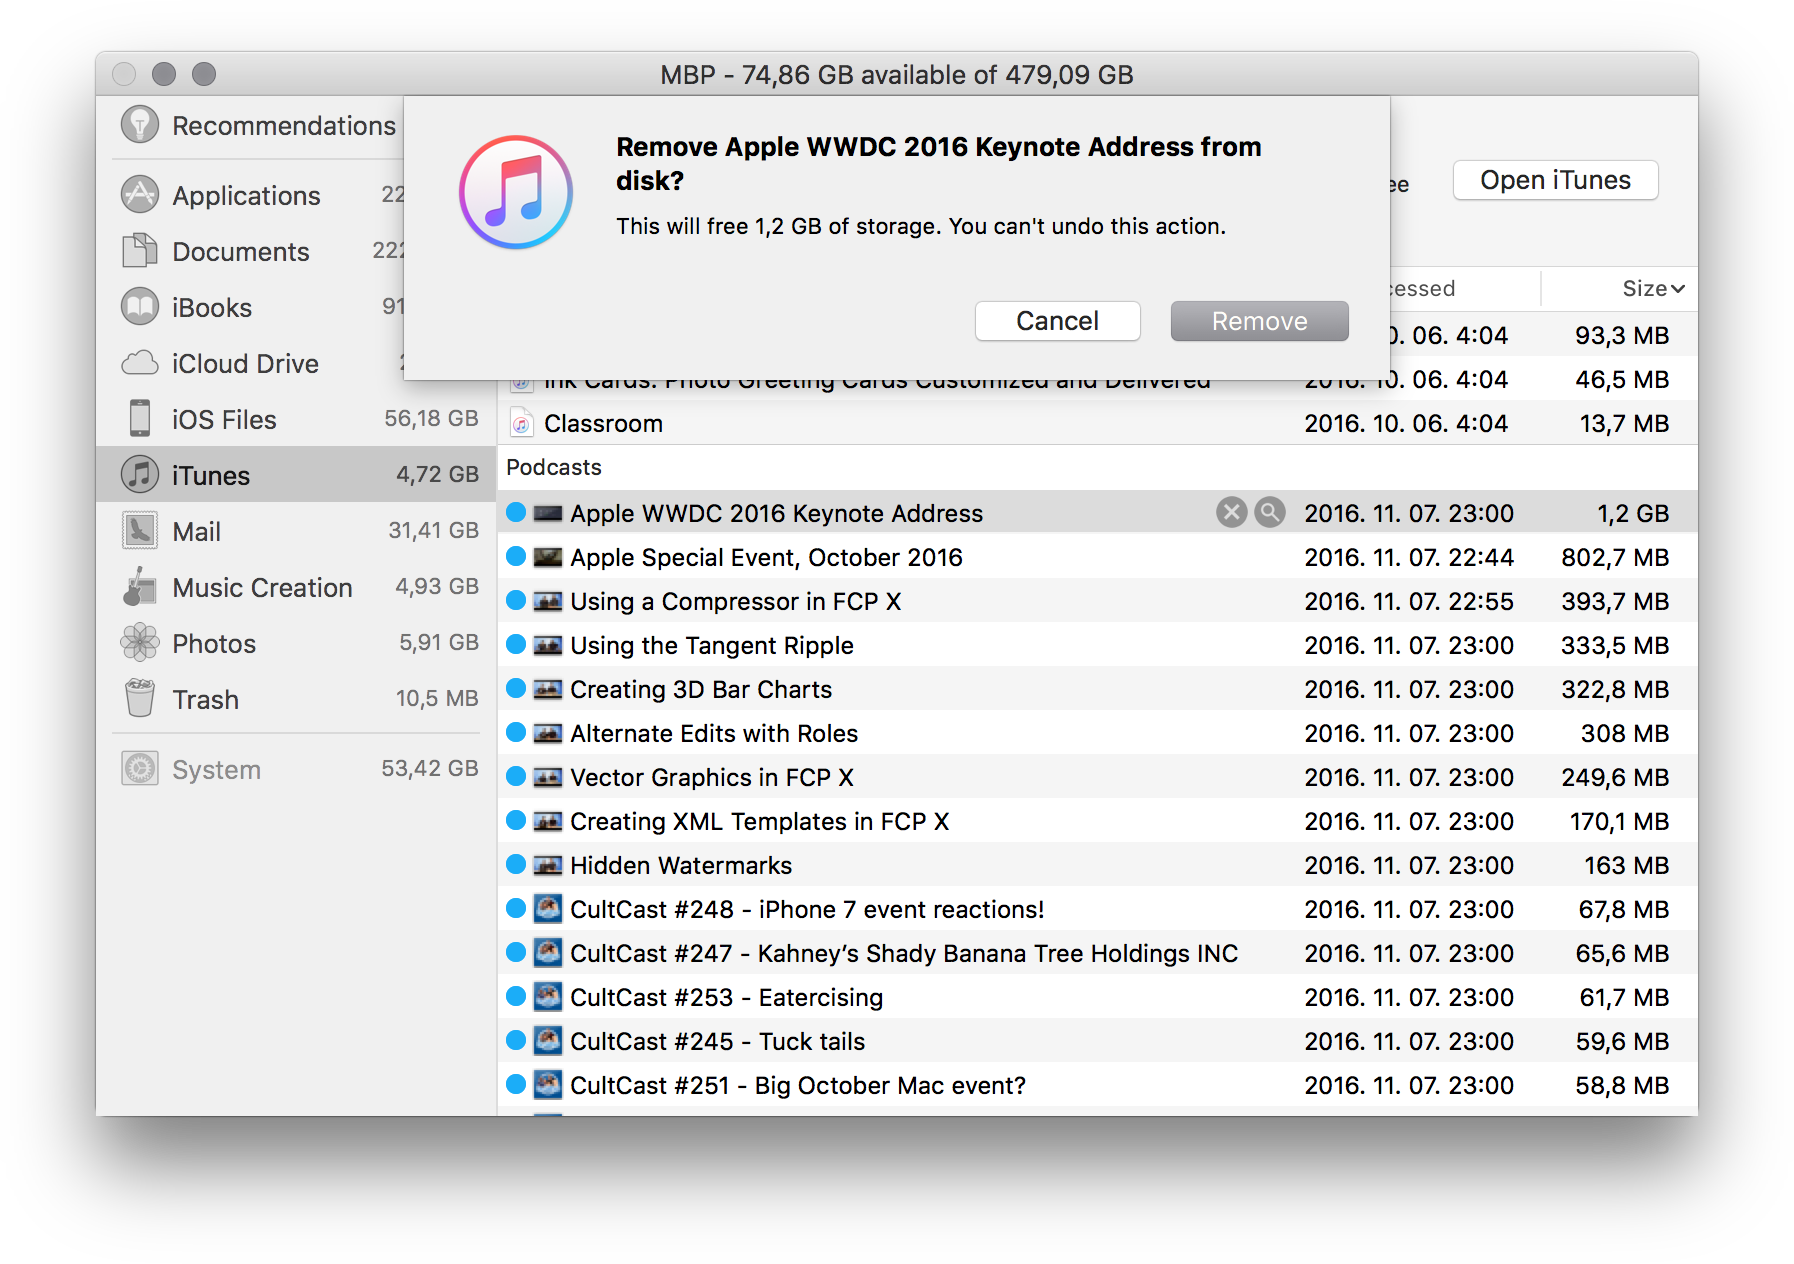Viewport: 1794px width, 1264px height.
Task: Click the window title storage text
Action: [896, 75]
